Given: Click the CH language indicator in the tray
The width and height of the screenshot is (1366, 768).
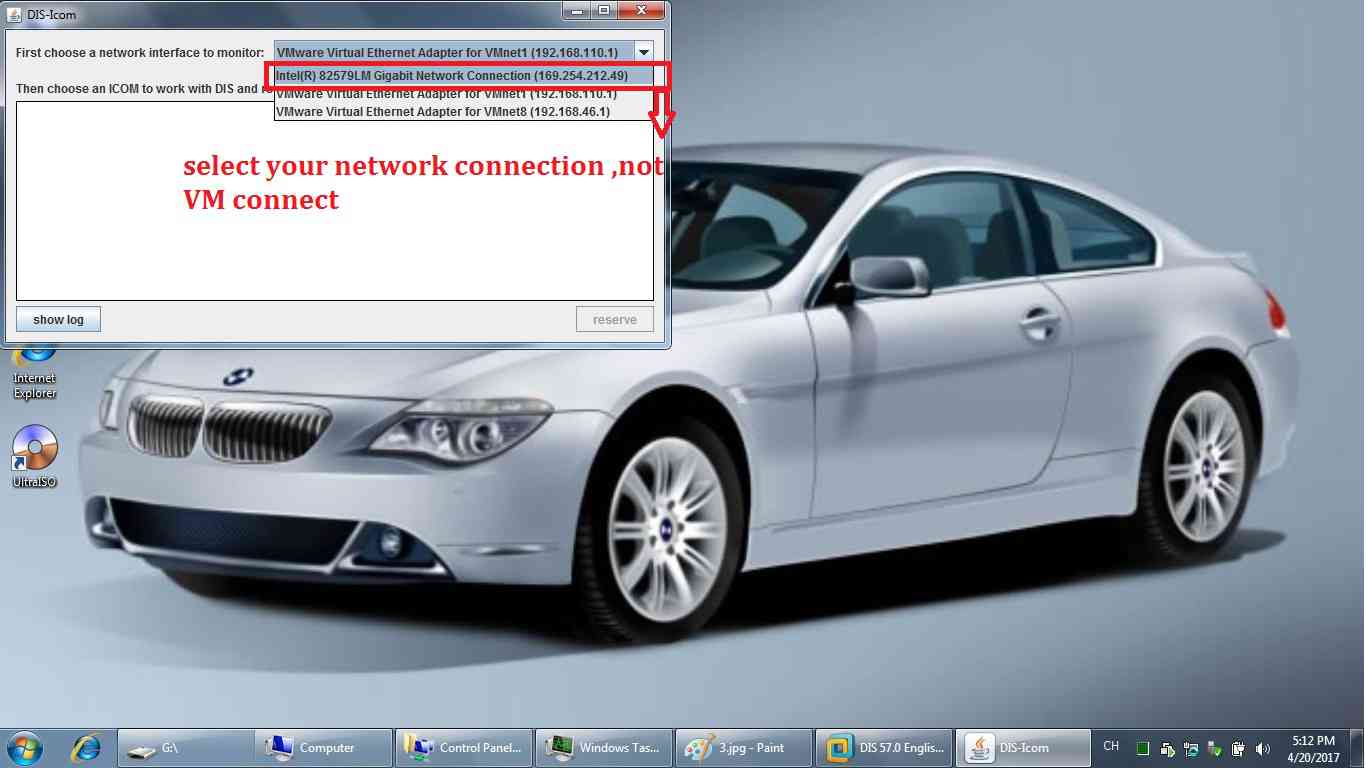Looking at the screenshot, I should [x=1111, y=746].
